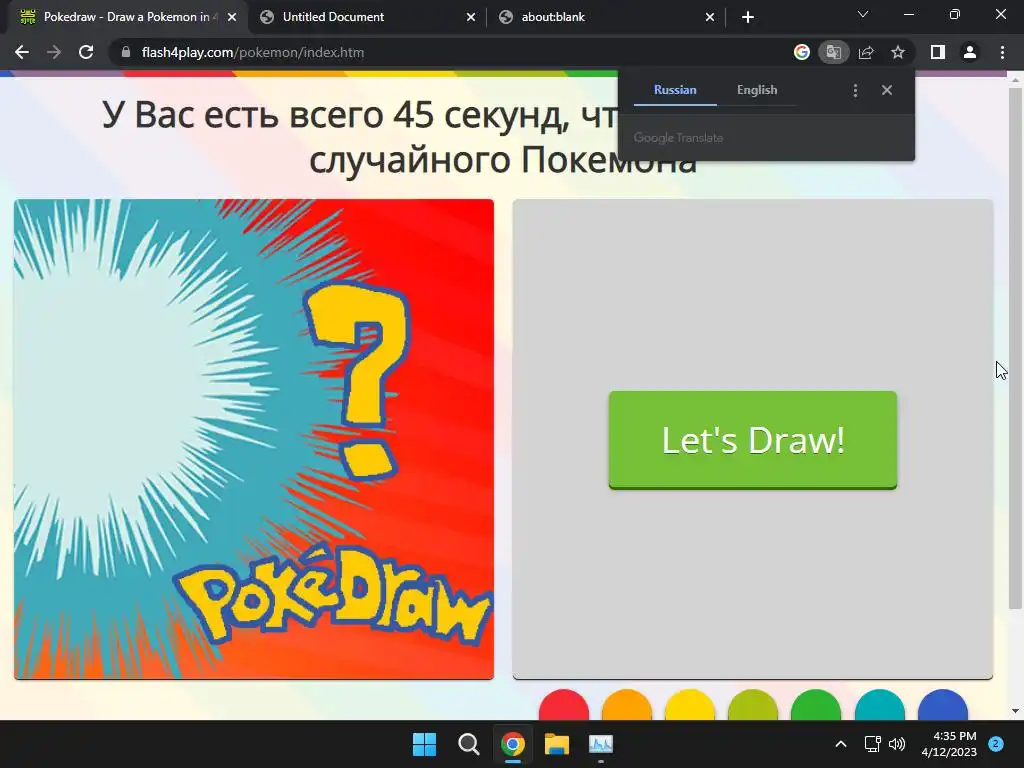The height and width of the screenshot is (768, 1024).
Task: Select the Pokedraw tab
Action: 127,17
